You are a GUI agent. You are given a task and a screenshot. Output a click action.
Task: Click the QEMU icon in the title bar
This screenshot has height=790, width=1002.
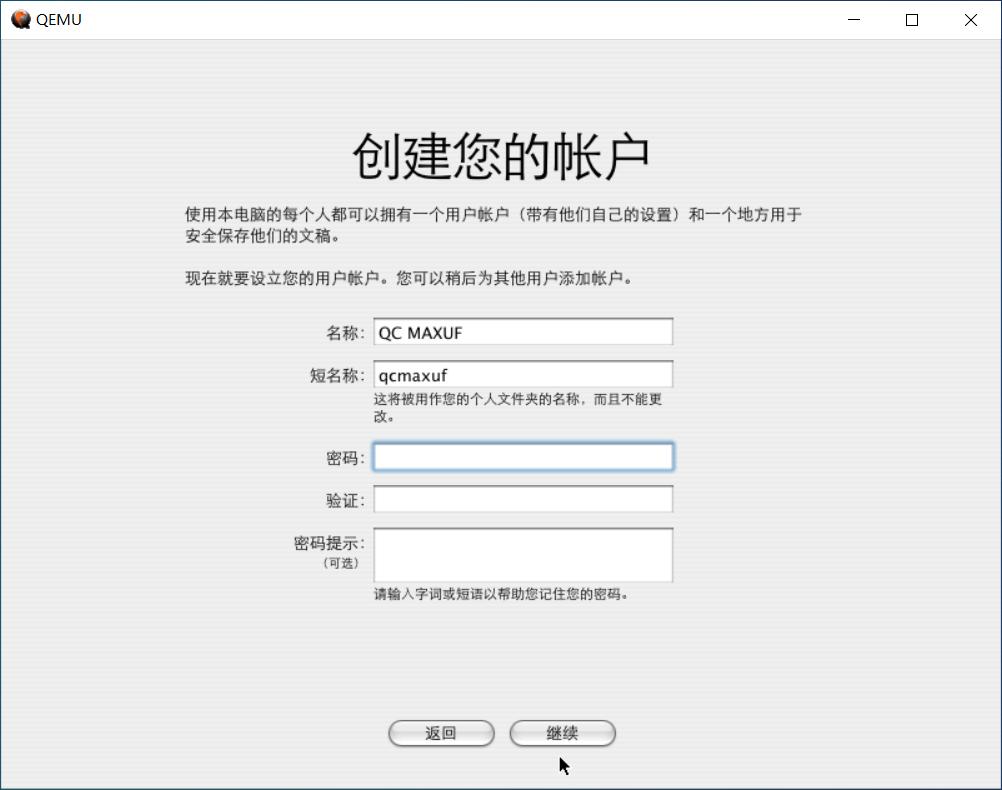20,19
